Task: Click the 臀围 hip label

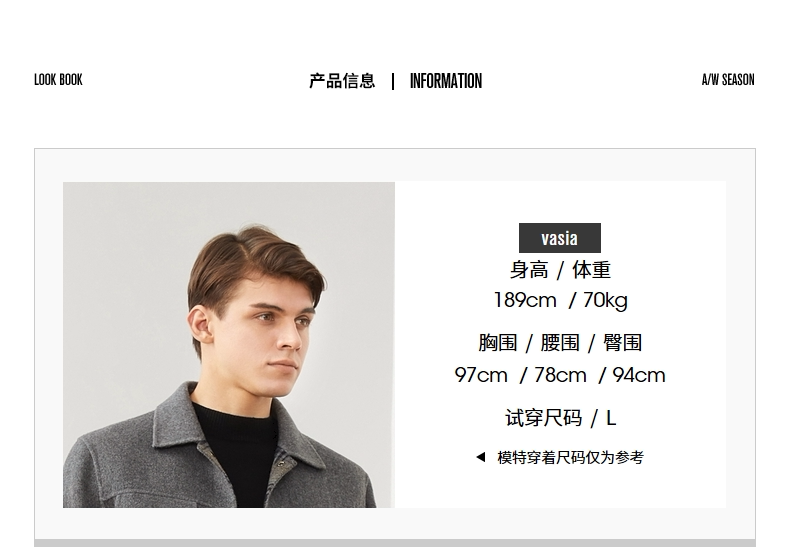Action: pyautogui.click(x=623, y=343)
